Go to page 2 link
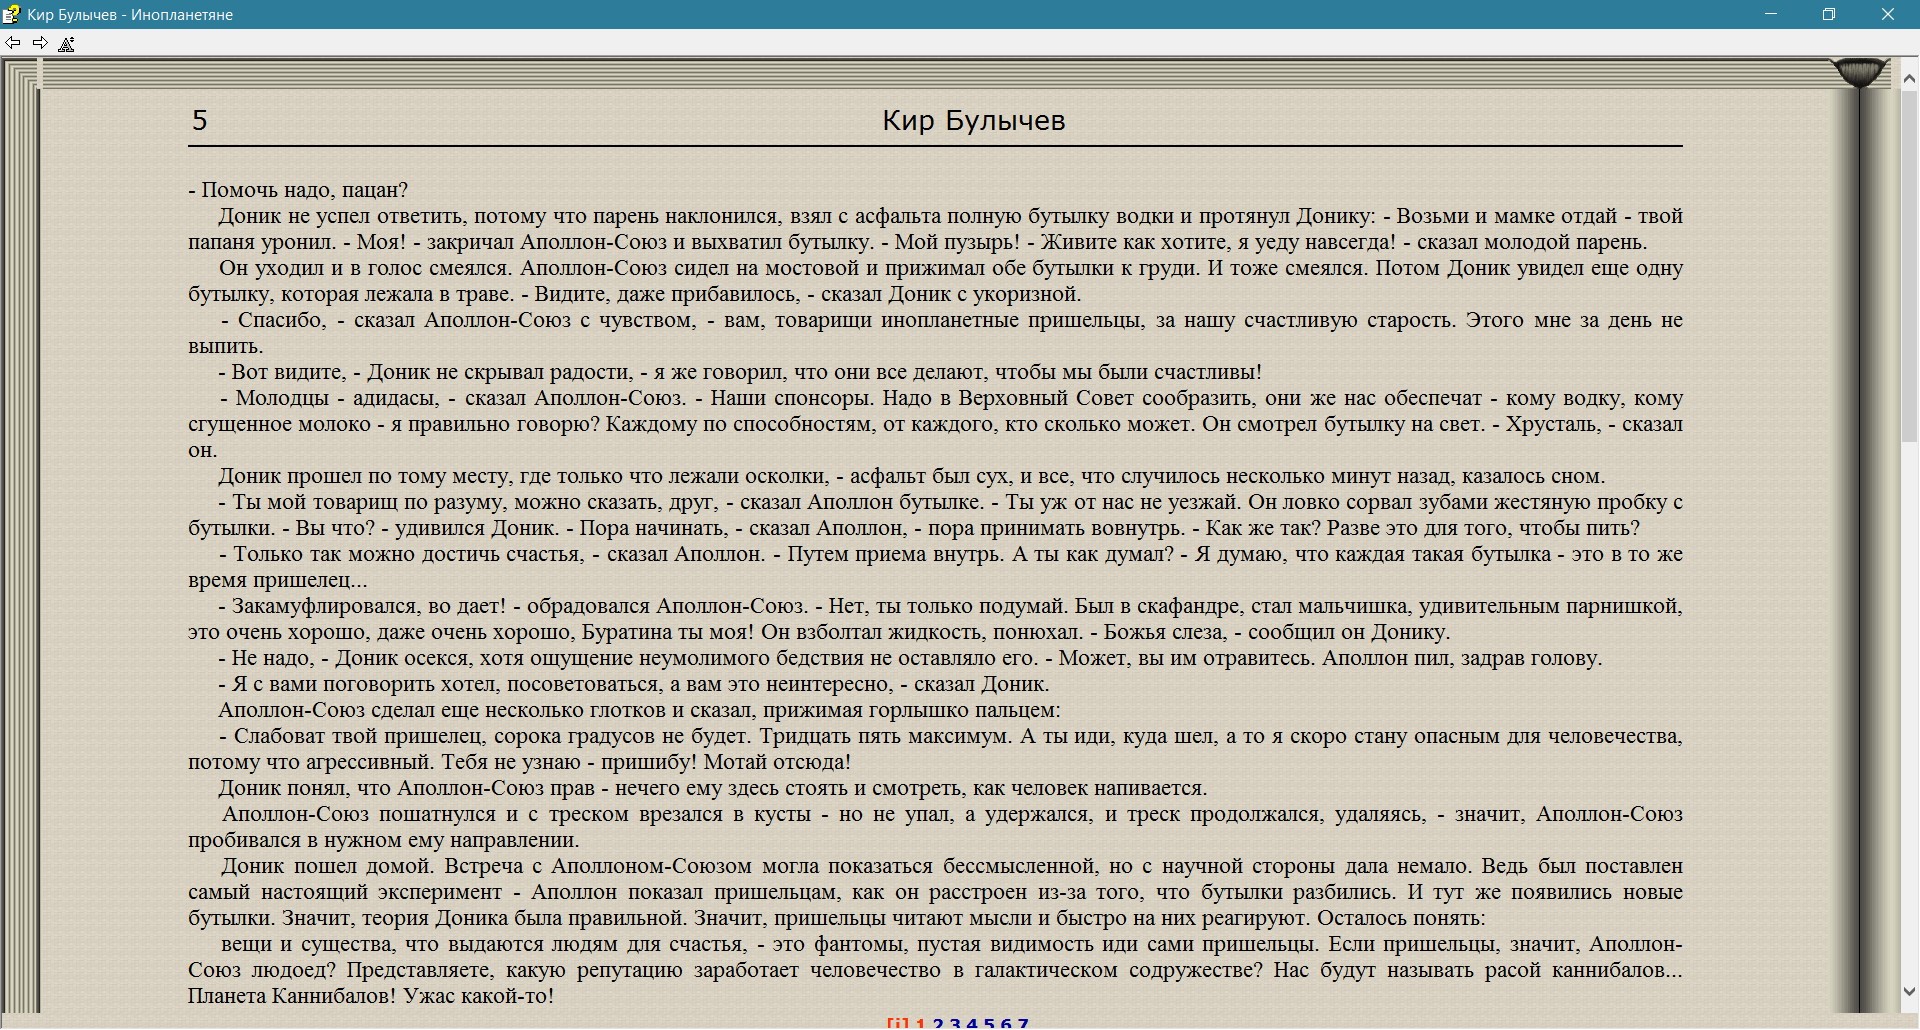 coord(938,1023)
